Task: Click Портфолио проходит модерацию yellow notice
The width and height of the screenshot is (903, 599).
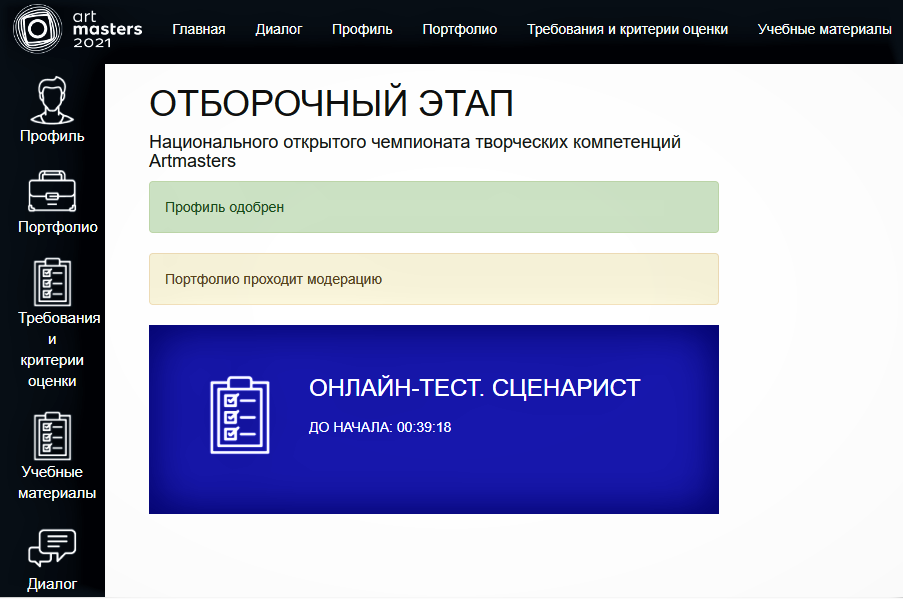Action: (434, 279)
